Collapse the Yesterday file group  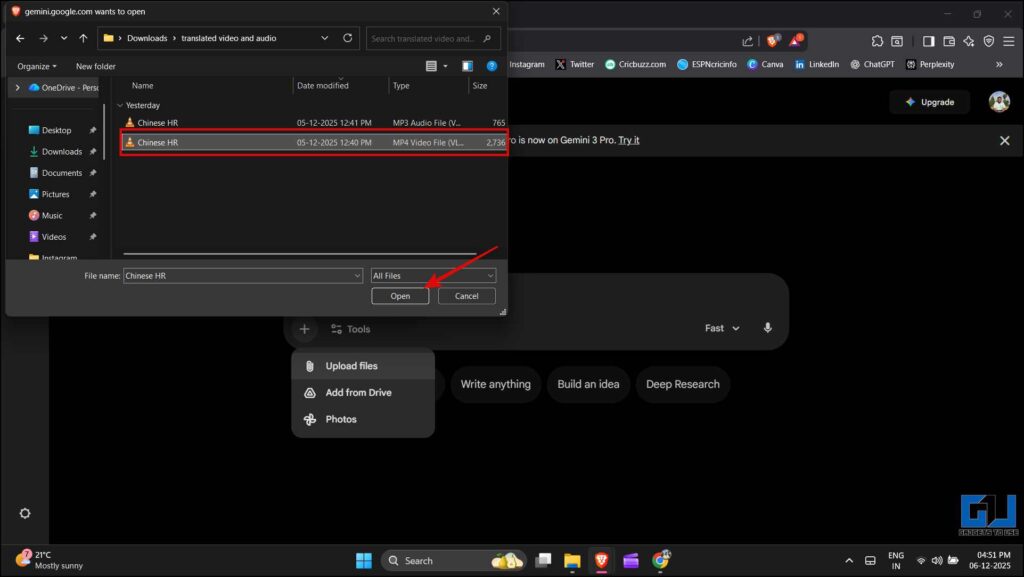pyautogui.click(x=120, y=105)
